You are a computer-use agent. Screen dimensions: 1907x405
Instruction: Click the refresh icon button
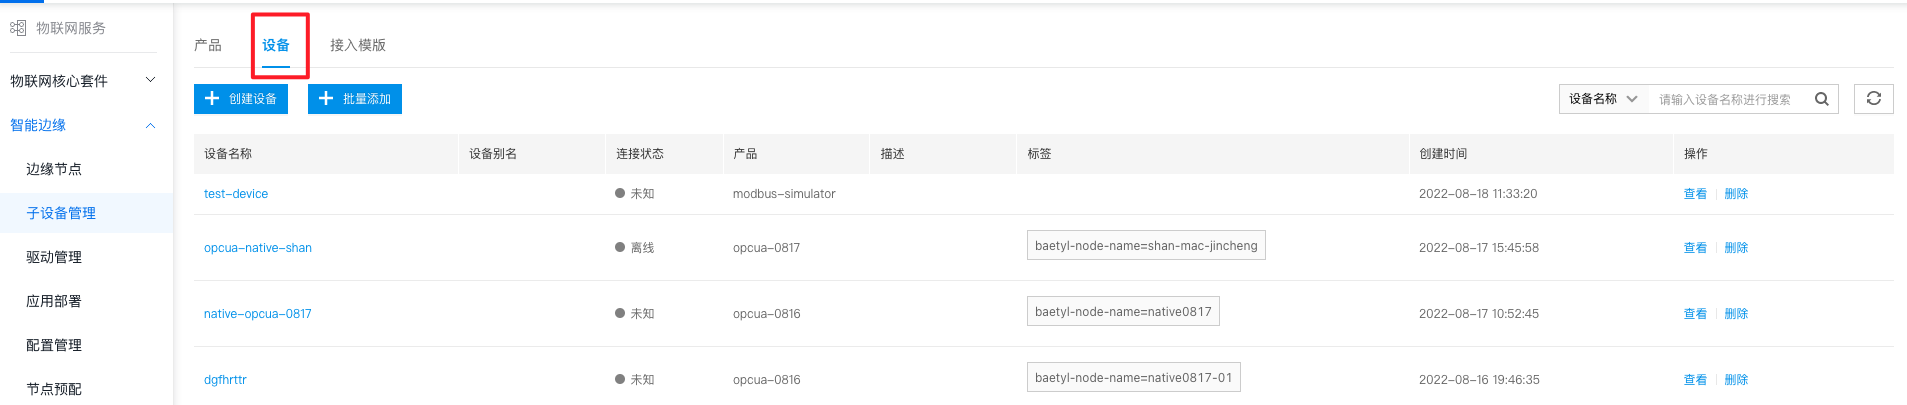[x=1874, y=99]
